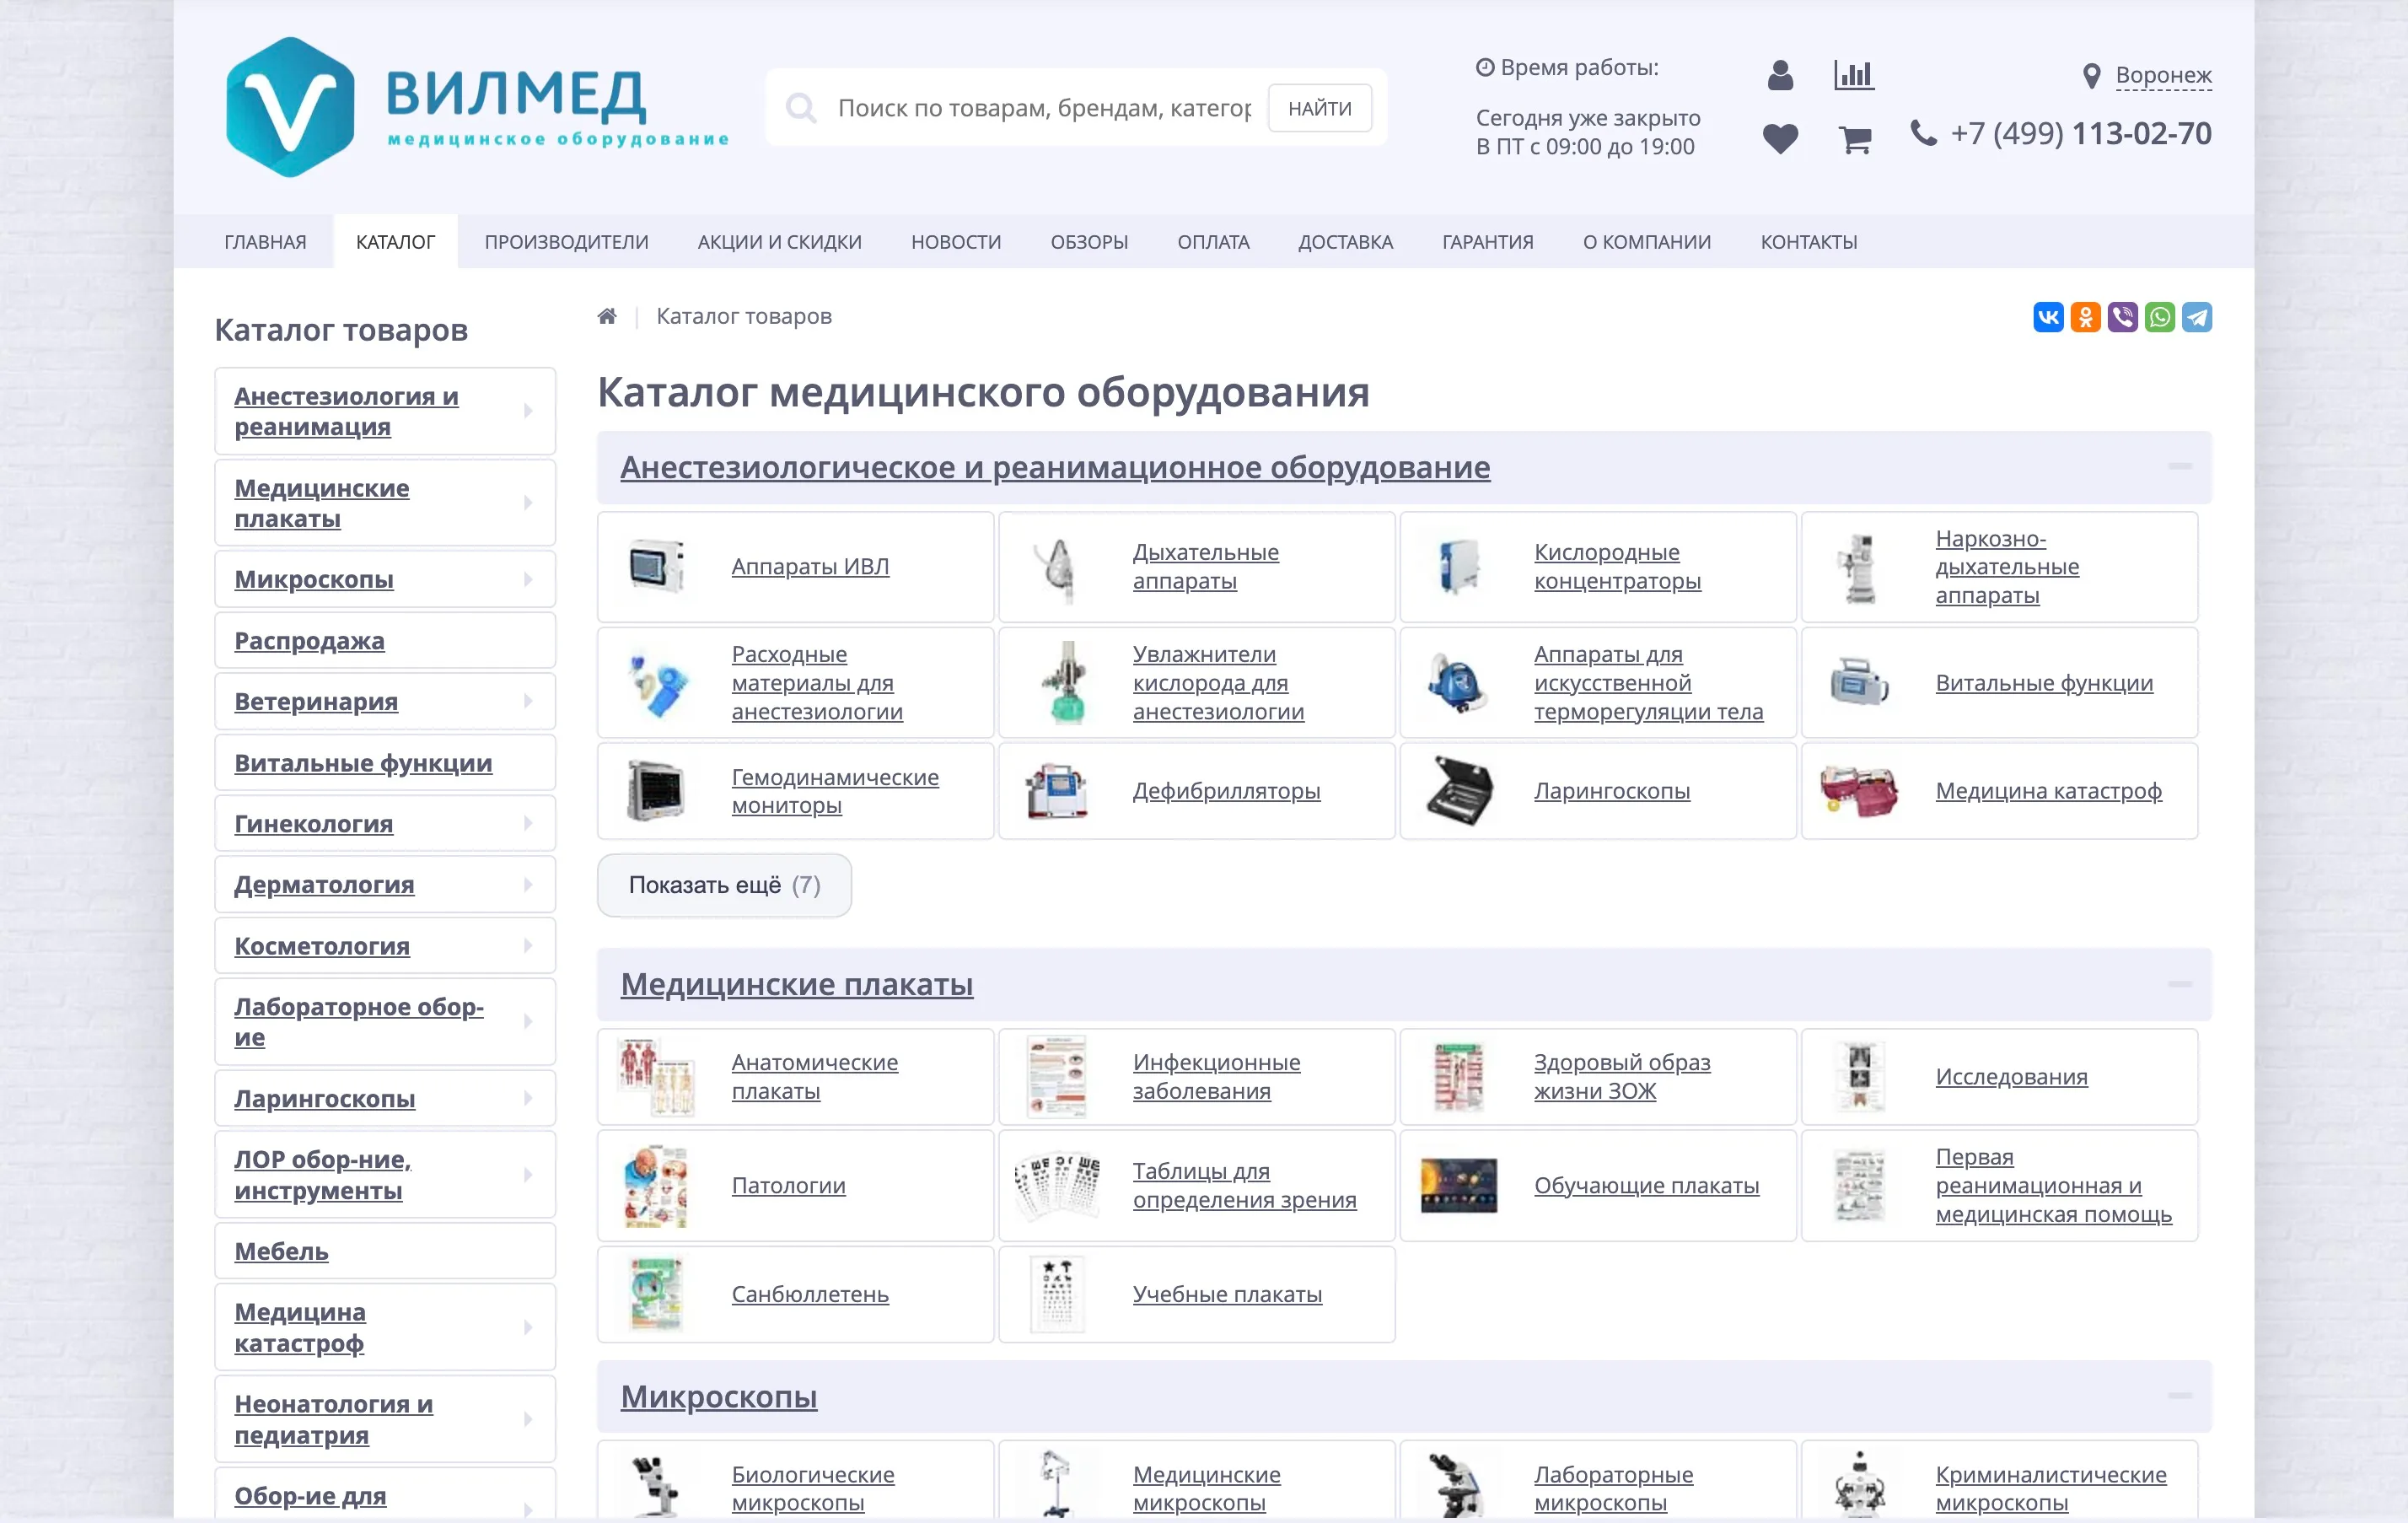Open sidebar Витальные функции link

363,762
